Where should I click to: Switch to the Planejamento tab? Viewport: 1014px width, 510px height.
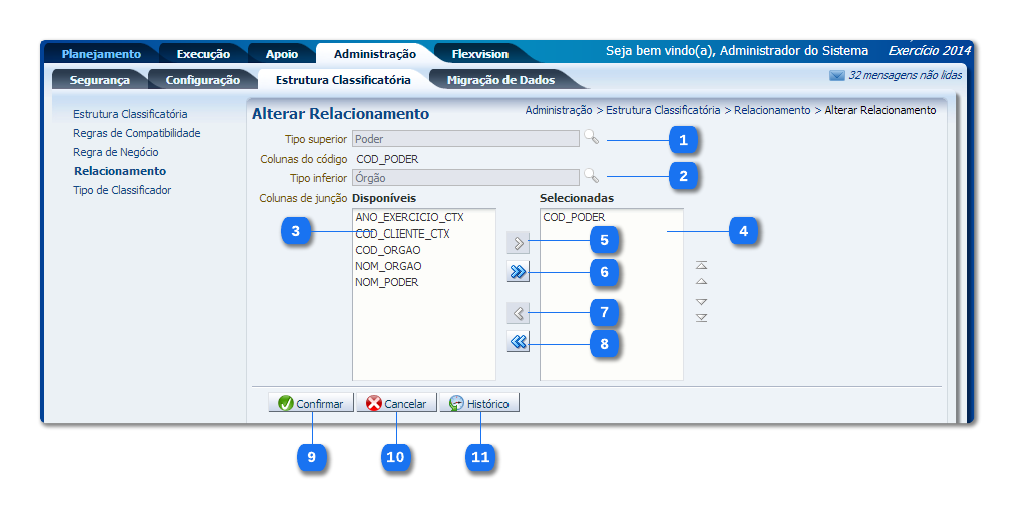pyautogui.click(x=101, y=54)
